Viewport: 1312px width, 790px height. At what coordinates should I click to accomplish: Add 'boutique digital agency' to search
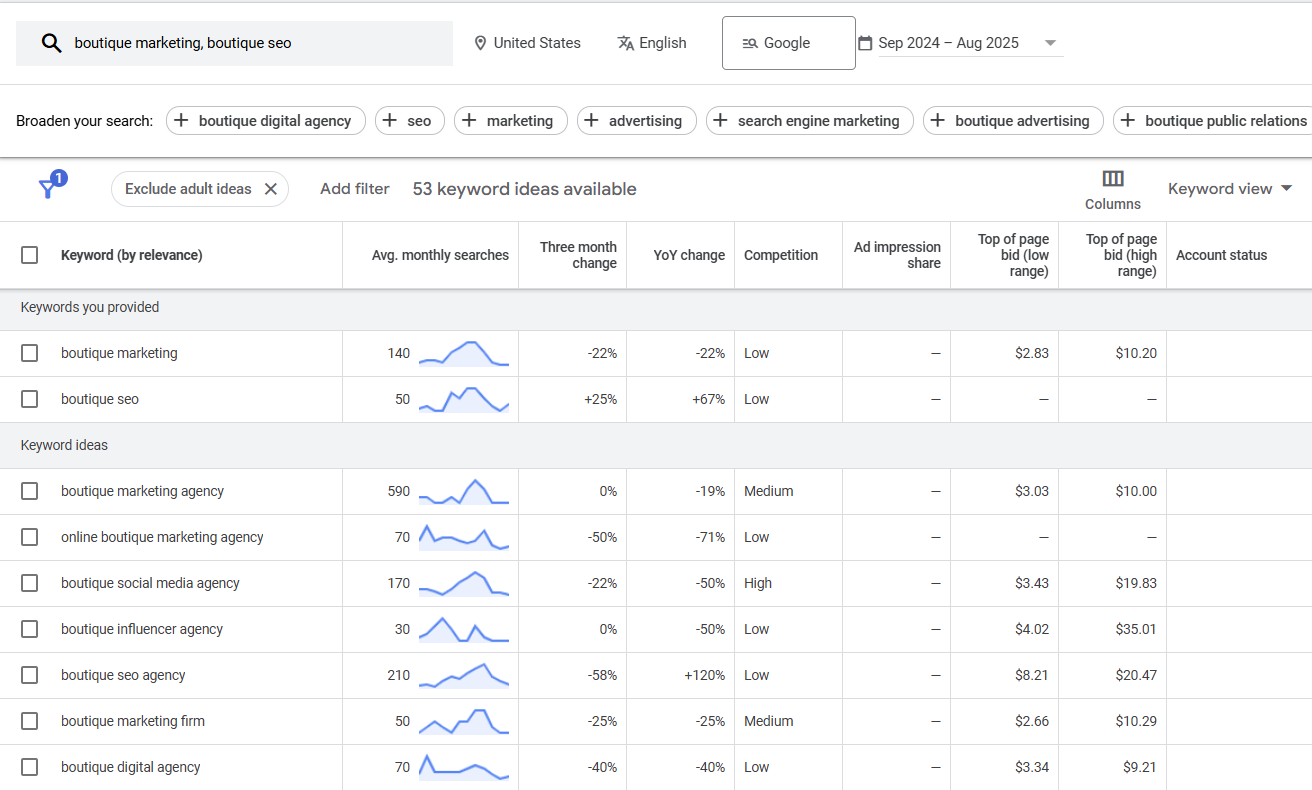pyautogui.click(x=265, y=121)
